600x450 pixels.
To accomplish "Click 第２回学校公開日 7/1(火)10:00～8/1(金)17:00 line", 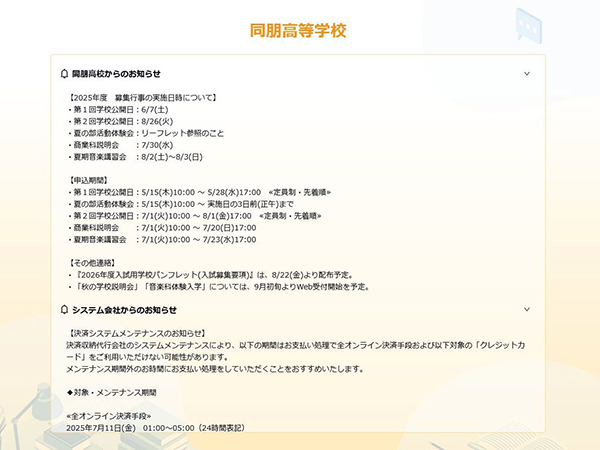I will (x=195, y=216).
